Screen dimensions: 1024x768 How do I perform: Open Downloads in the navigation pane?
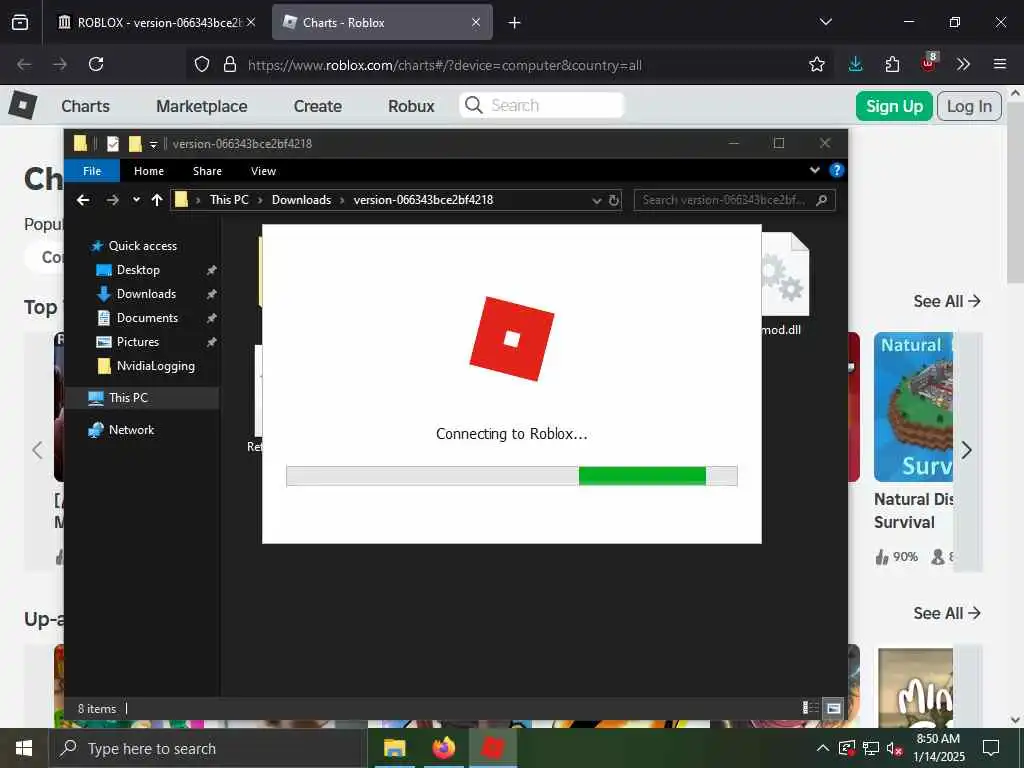(x=146, y=294)
